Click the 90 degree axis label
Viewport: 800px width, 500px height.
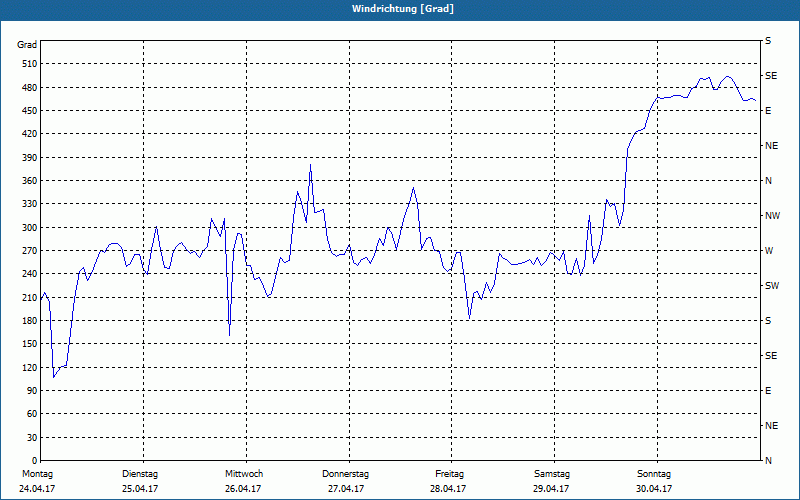(32, 391)
